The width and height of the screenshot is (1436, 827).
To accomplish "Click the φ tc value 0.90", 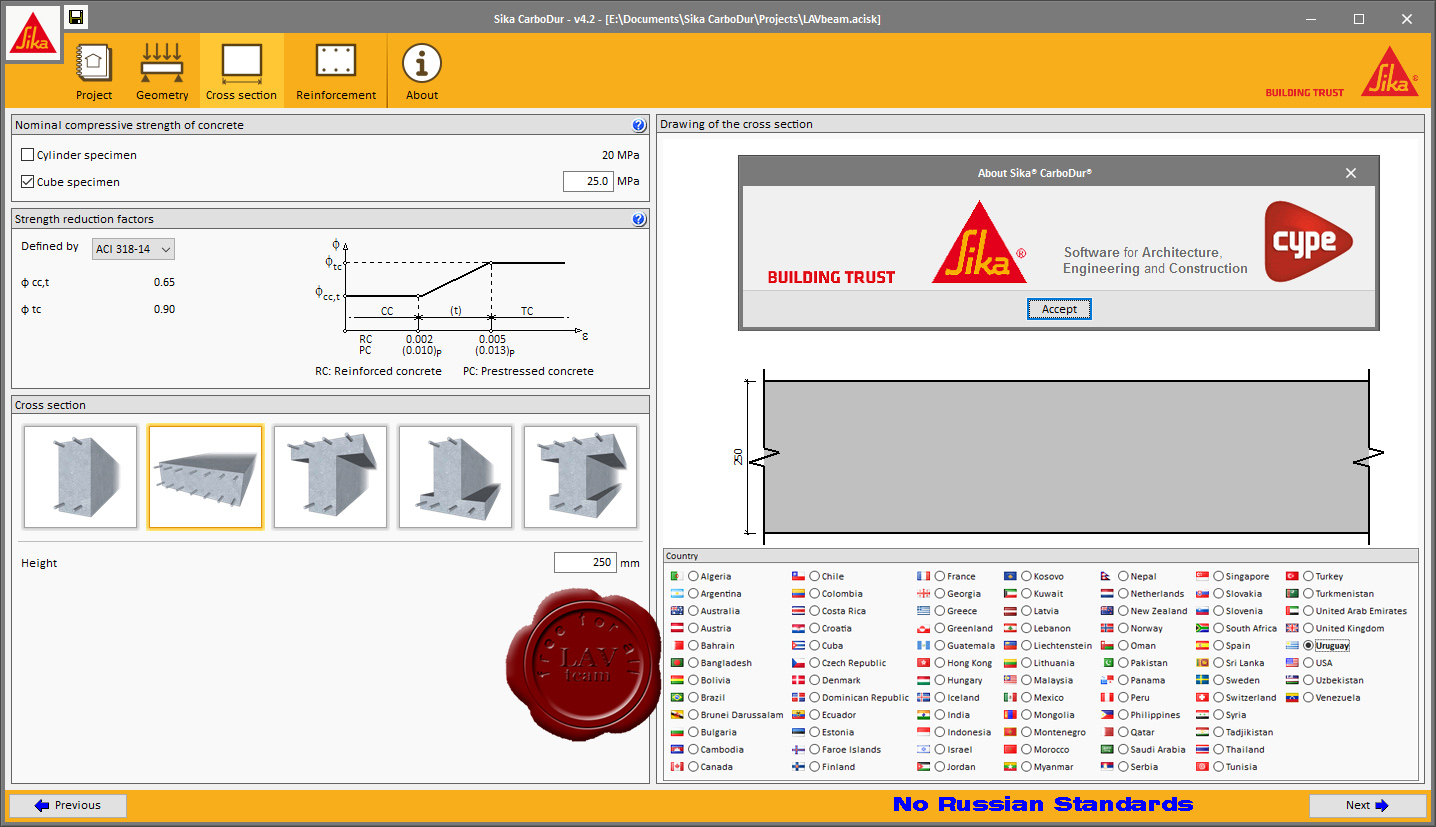I will point(164,309).
